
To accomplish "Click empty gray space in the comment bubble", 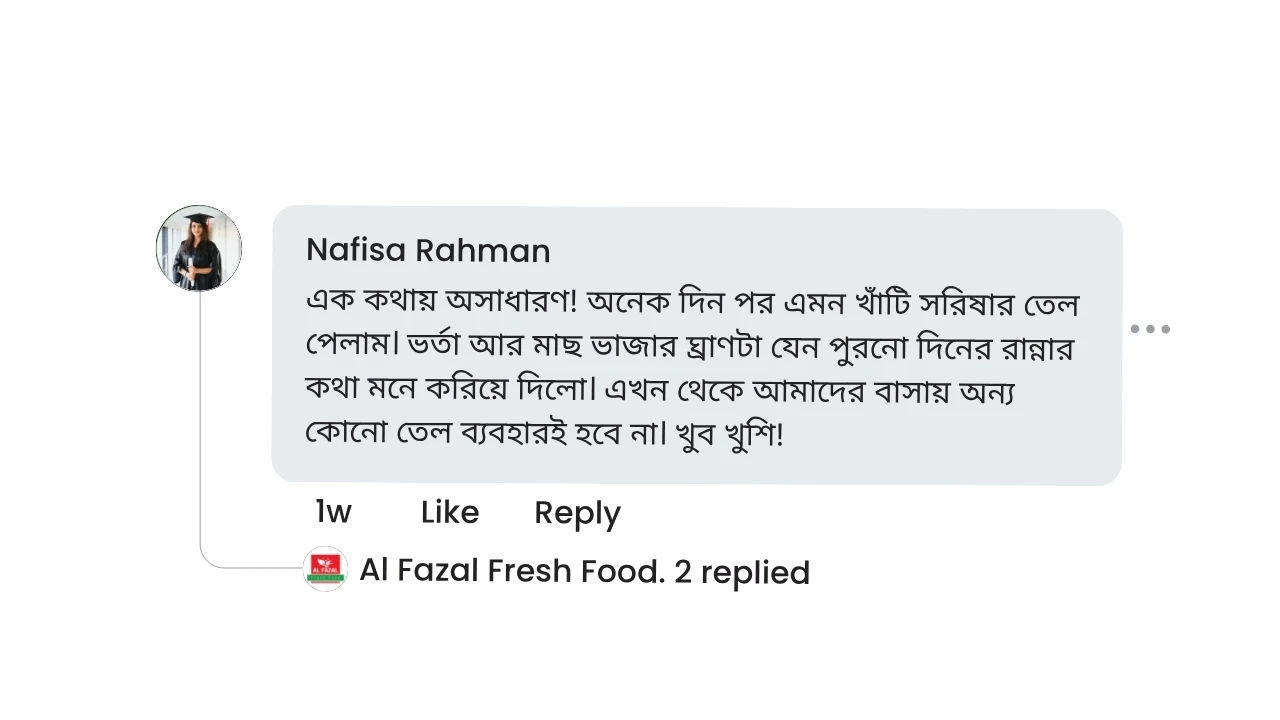I will pyautogui.click(x=950, y=440).
